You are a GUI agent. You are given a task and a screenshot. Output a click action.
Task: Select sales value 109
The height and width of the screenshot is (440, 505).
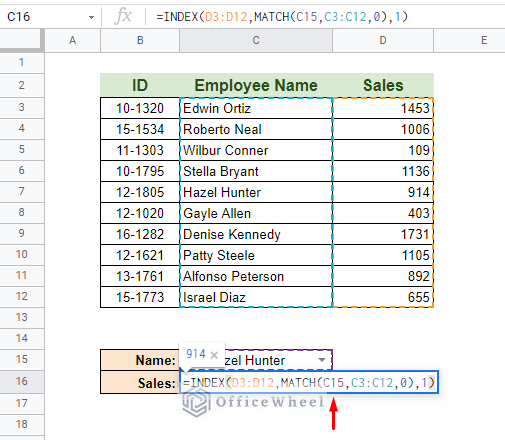point(383,150)
